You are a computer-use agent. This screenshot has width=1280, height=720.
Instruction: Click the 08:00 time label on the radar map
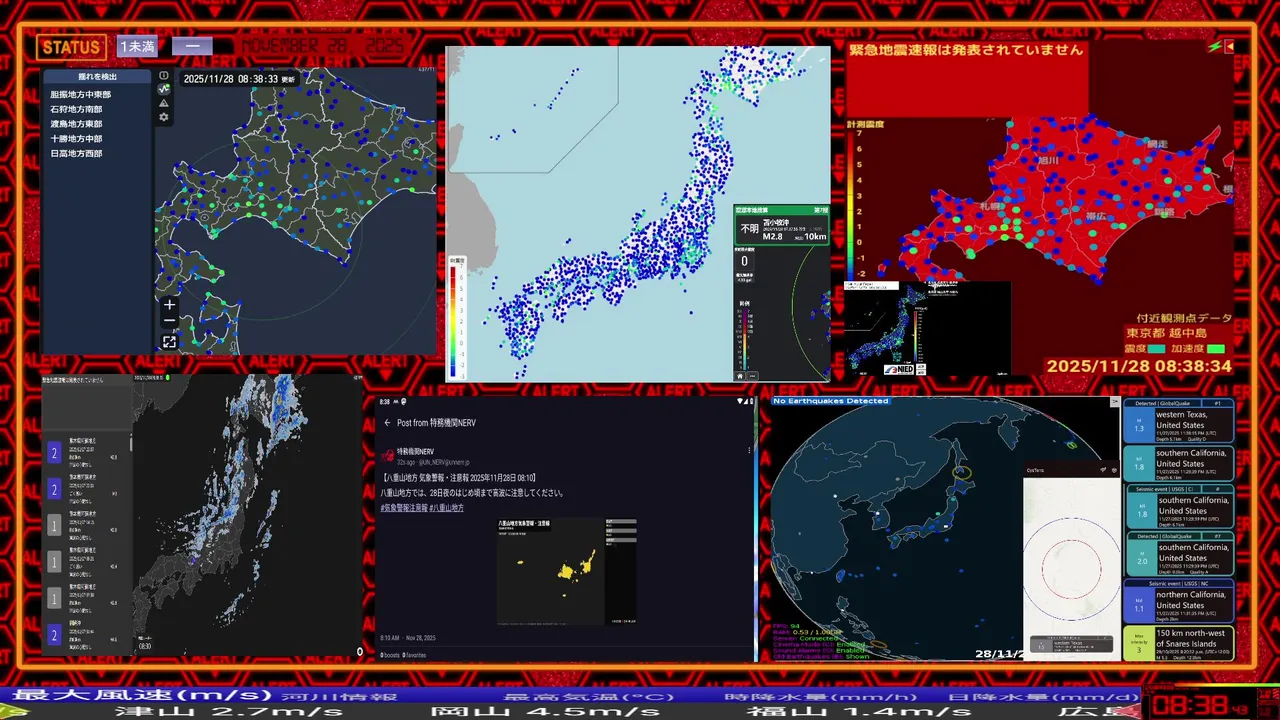tap(145, 646)
